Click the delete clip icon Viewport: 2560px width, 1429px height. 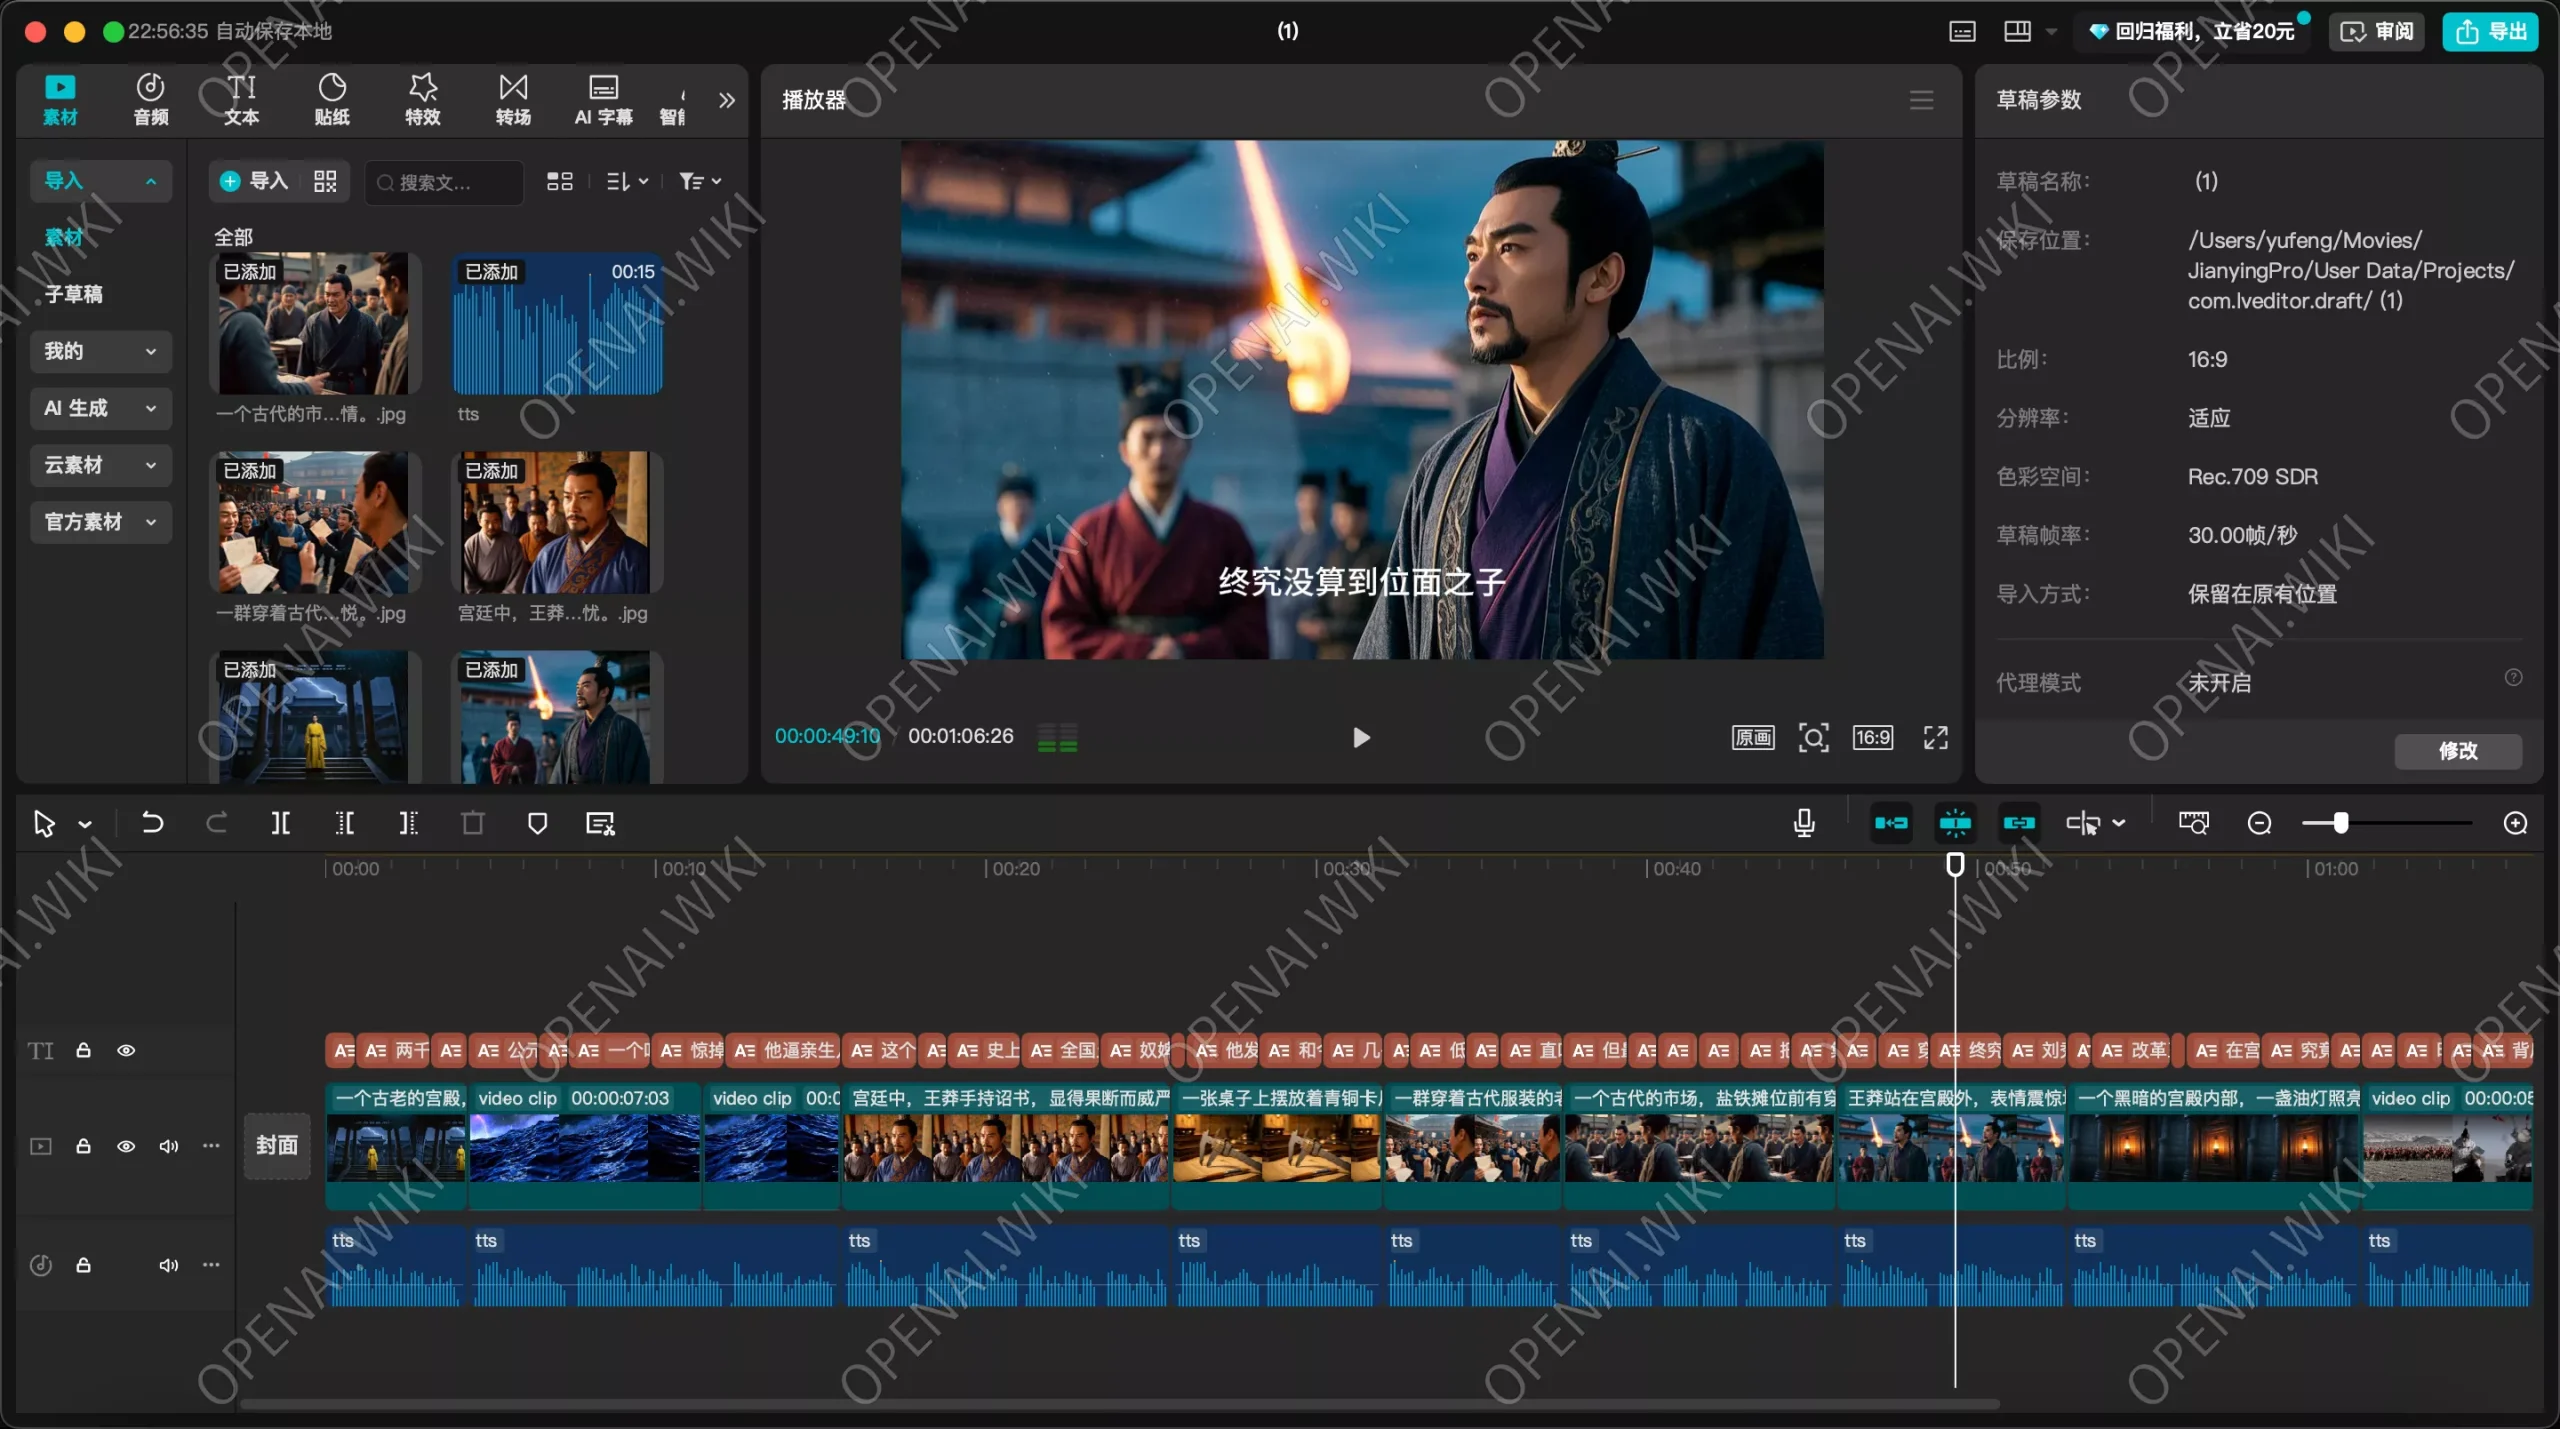(473, 823)
